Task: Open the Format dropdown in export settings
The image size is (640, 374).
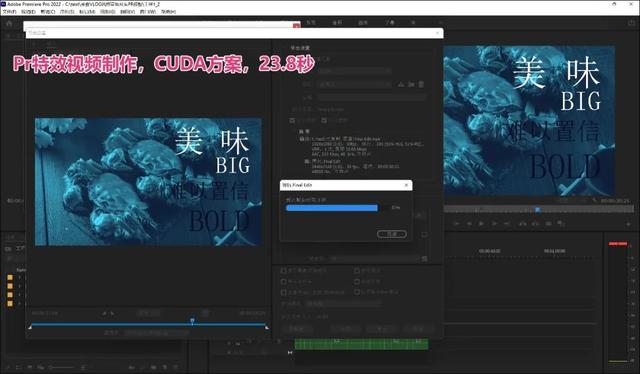Action: tap(354, 71)
